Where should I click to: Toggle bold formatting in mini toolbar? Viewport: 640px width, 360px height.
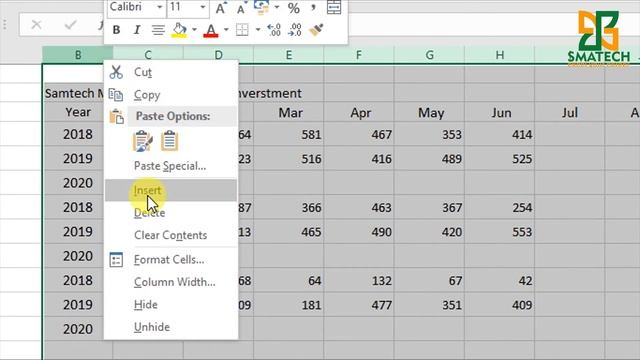coord(116,30)
